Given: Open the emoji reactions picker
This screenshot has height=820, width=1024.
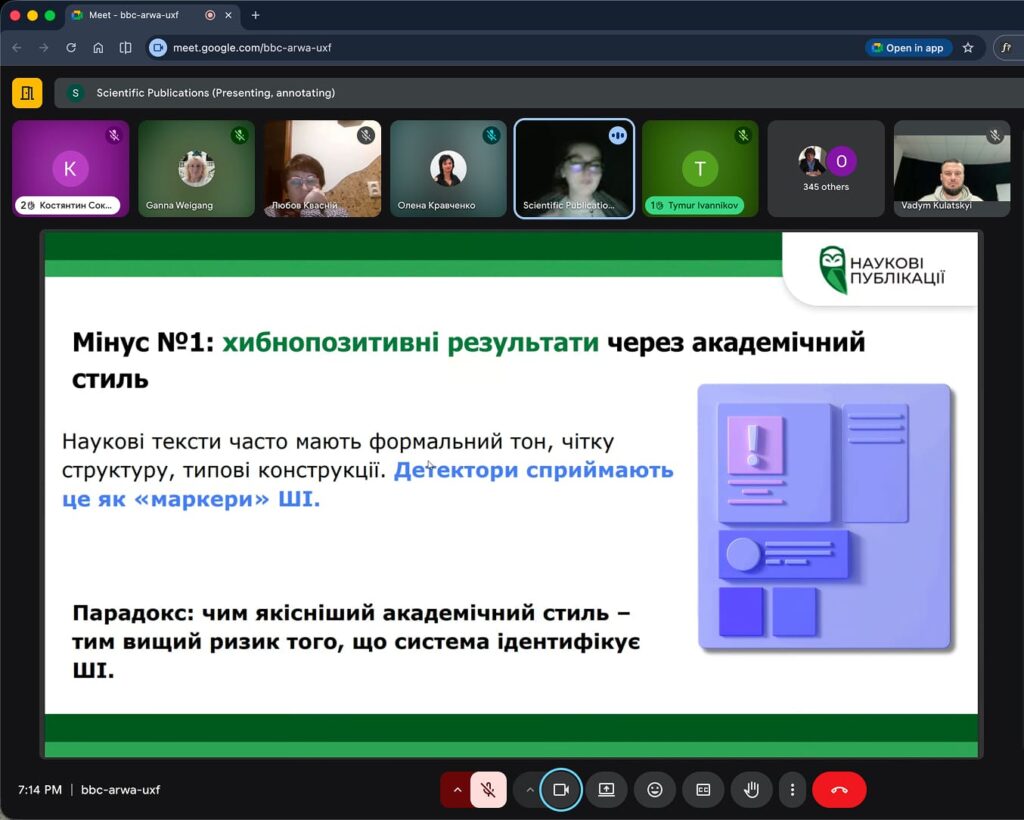Looking at the screenshot, I should coord(655,789).
